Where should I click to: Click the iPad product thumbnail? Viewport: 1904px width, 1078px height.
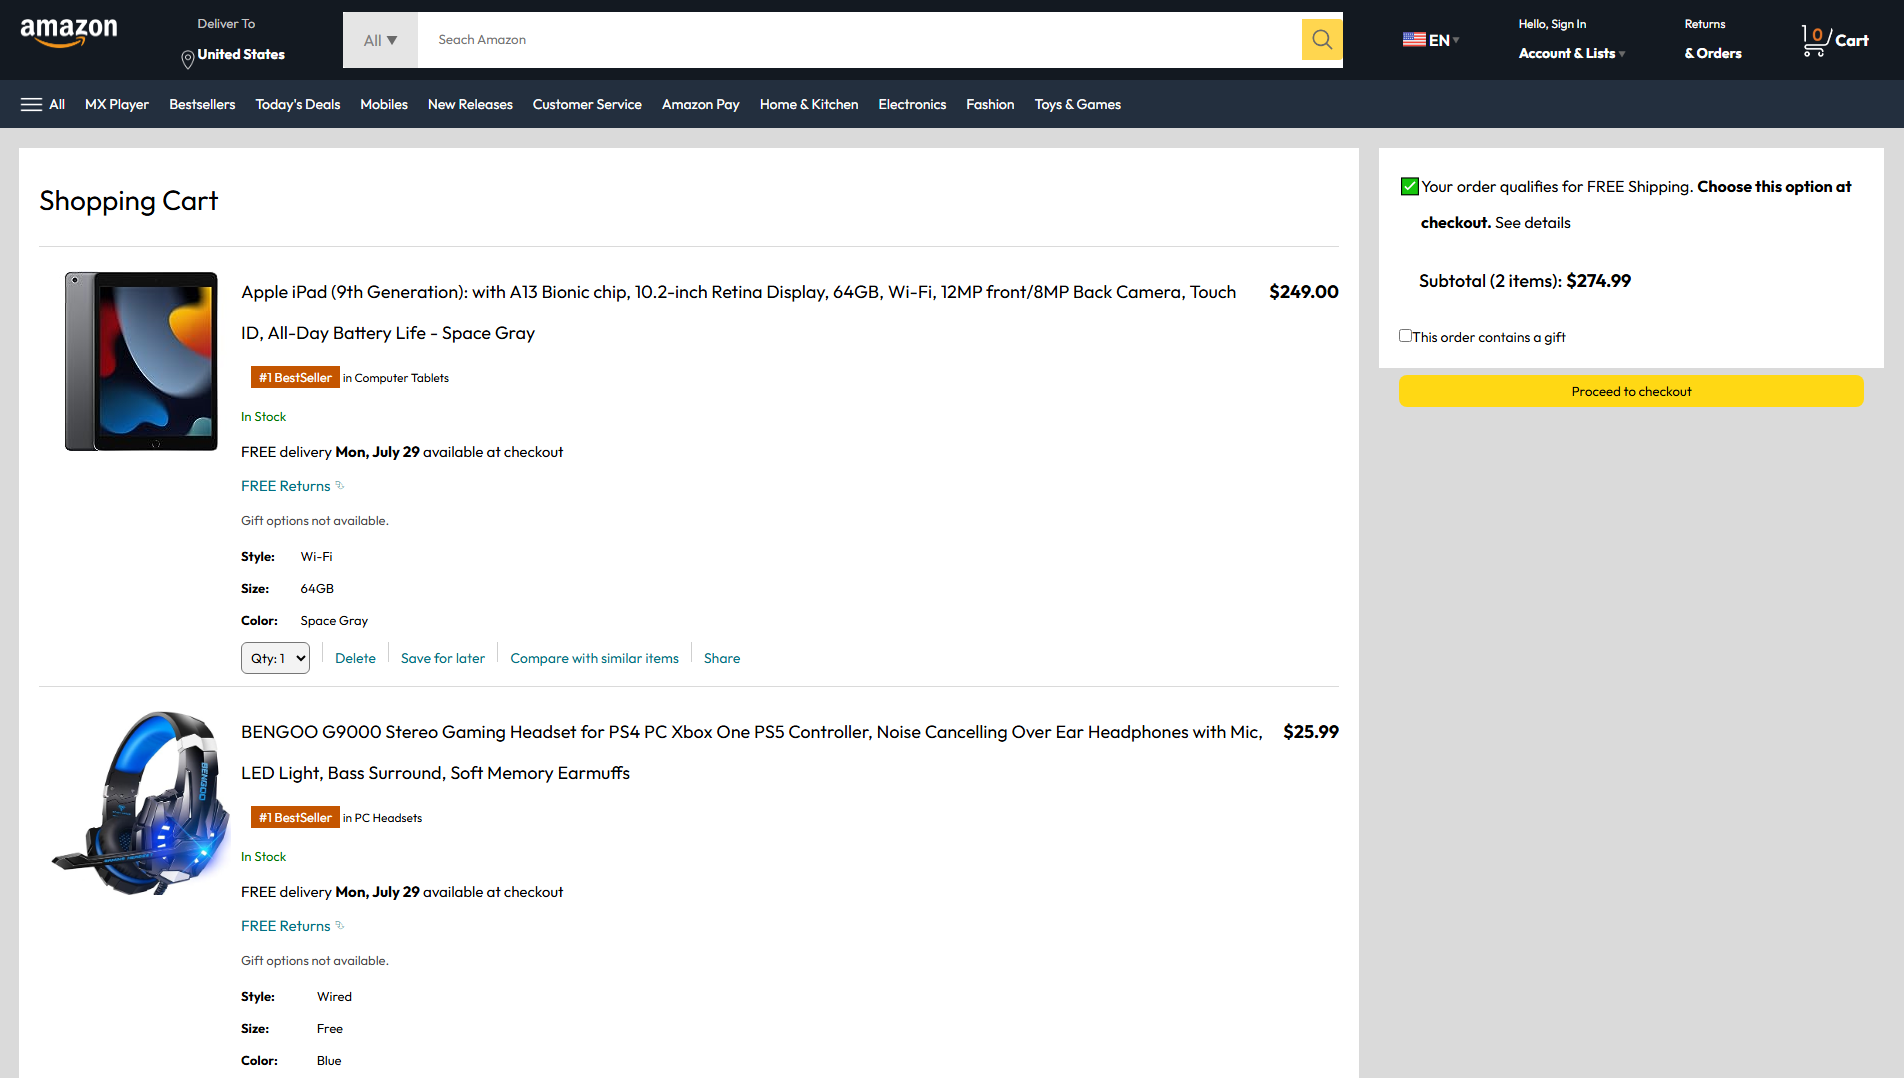click(x=141, y=361)
